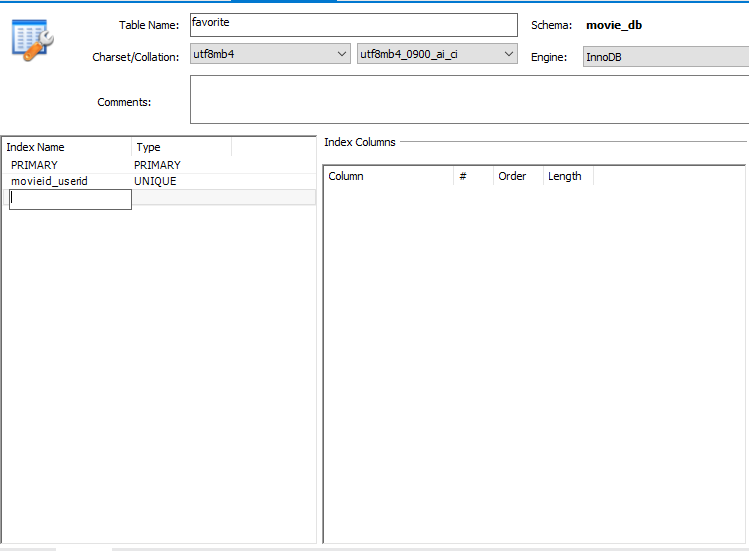Open the InnoDB engine dropdown
The image size is (749, 551).
coord(665,57)
